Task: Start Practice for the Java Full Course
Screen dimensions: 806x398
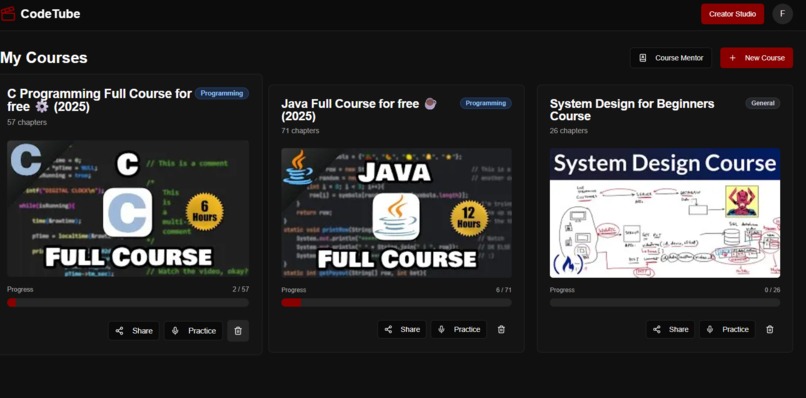Action: (459, 329)
